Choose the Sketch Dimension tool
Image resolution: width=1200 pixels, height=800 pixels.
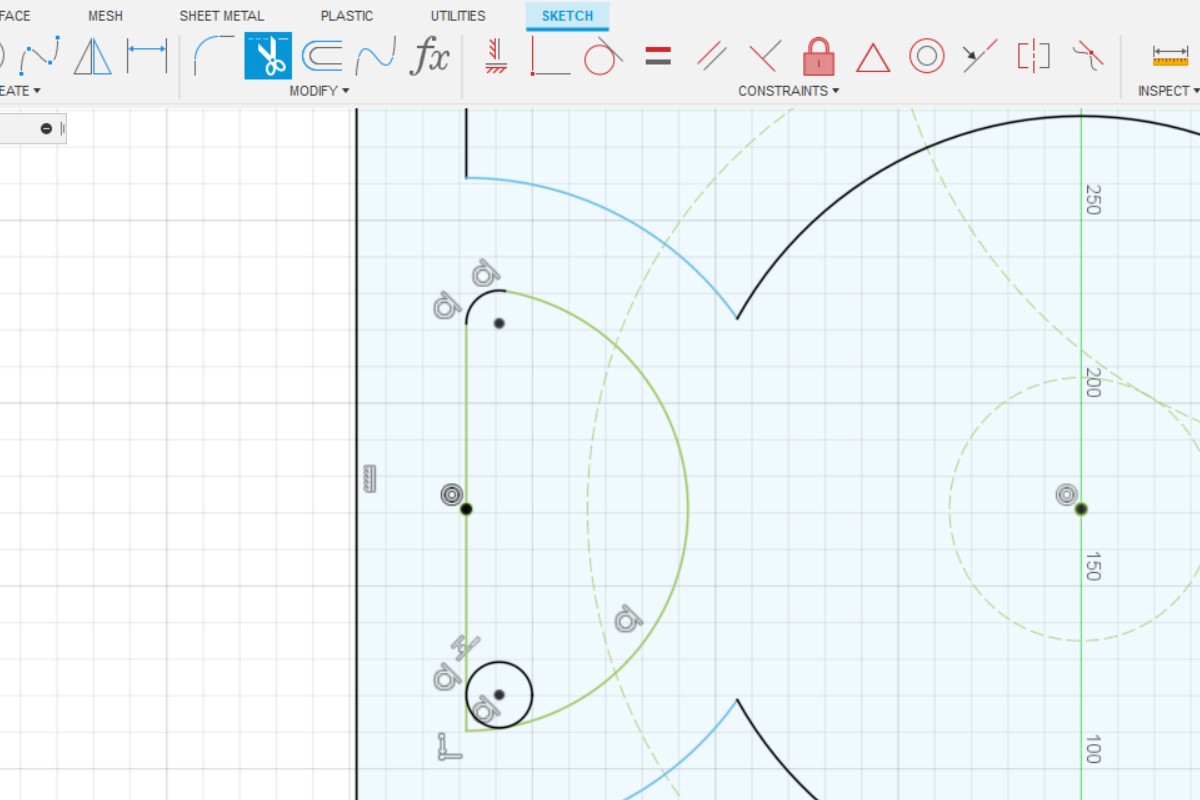click(x=147, y=55)
